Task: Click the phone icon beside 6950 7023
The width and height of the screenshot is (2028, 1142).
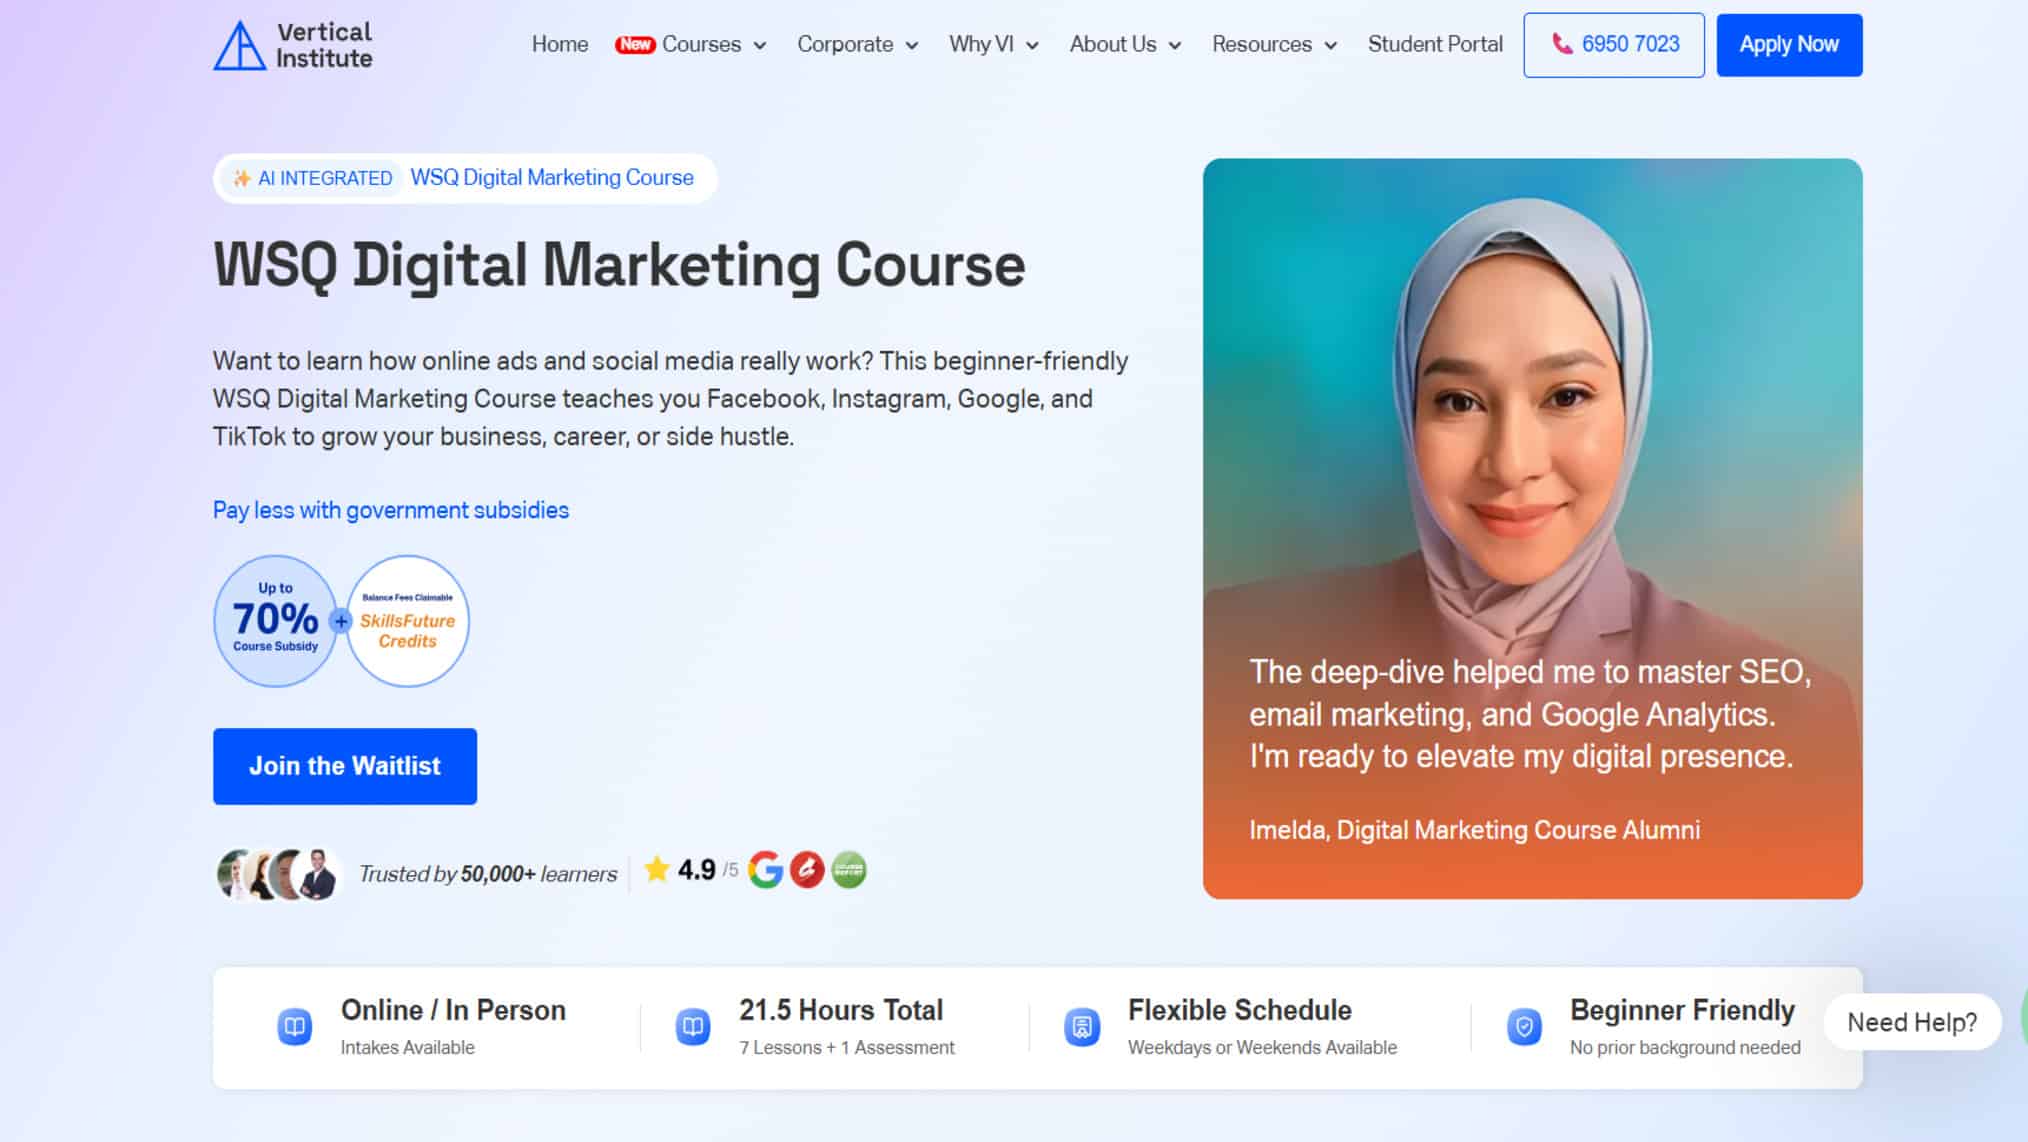Action: (x=1561, y=44)
